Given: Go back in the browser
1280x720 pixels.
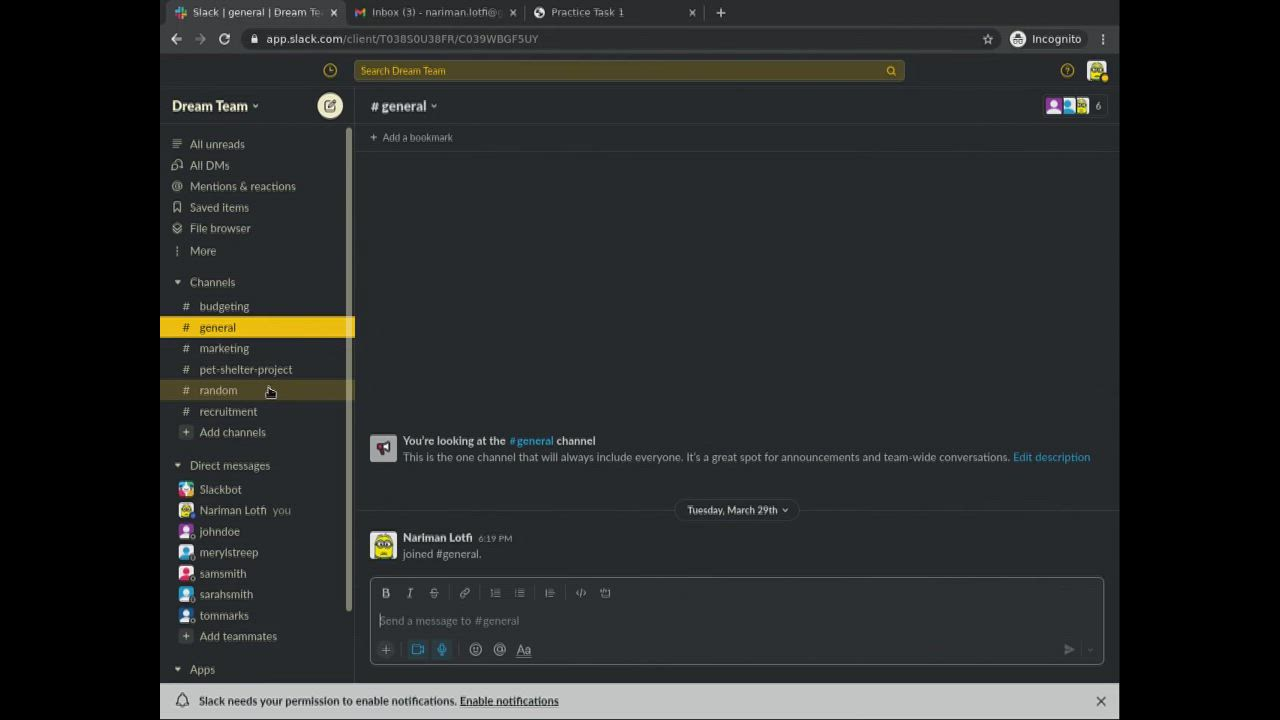Looking at the screenshot, I should click(176, 39).
